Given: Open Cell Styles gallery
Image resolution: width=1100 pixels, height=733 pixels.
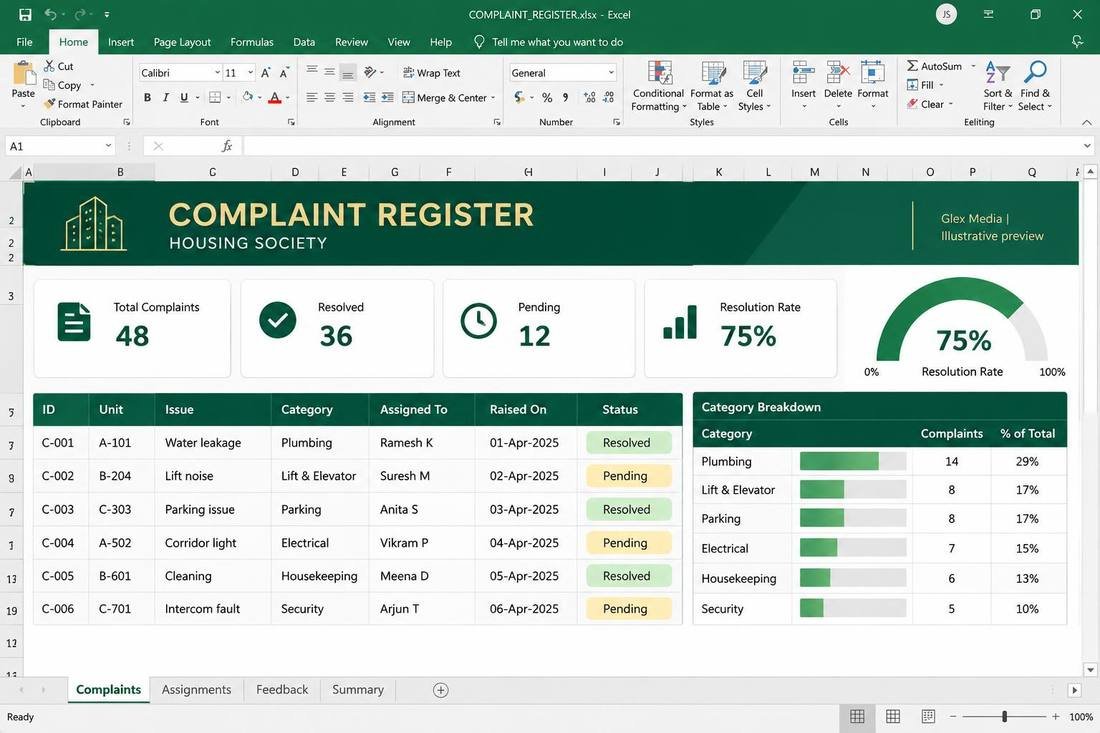Looking at the screenshot, I should pyautogui.click(x=754, y=86).
